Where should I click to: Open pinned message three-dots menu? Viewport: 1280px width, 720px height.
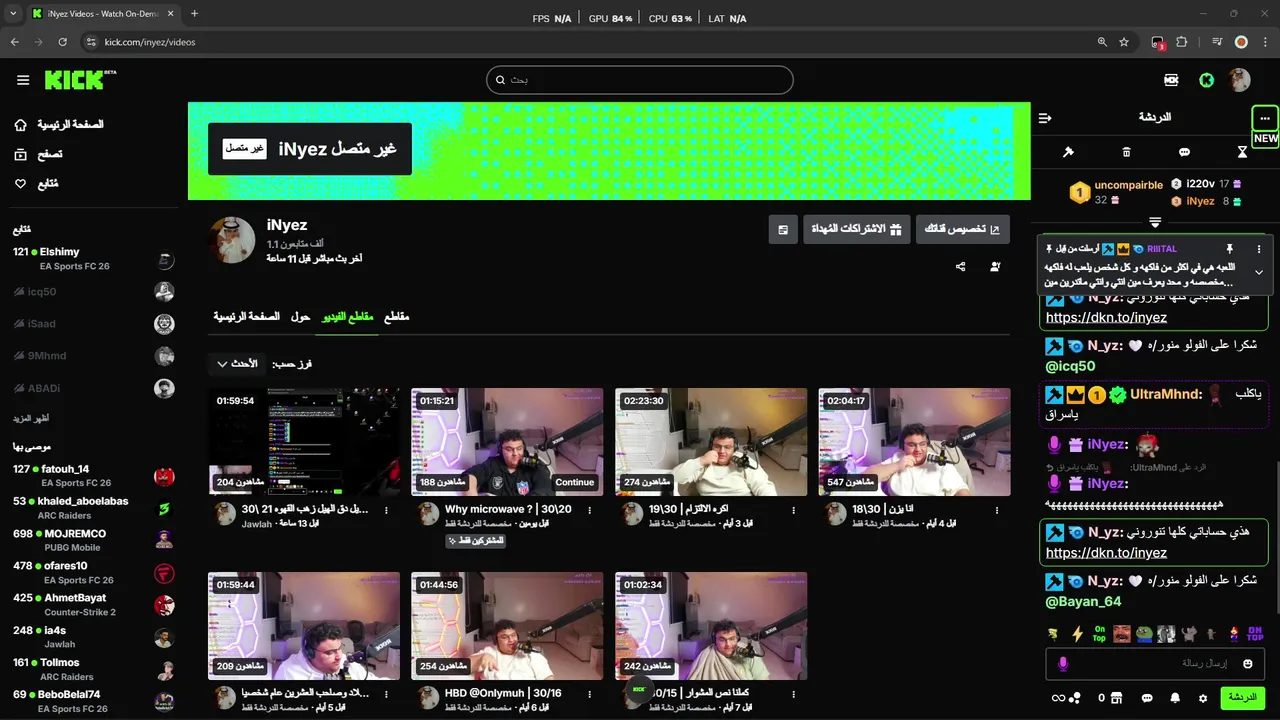pyautogui.click(x=1259, y=248)
